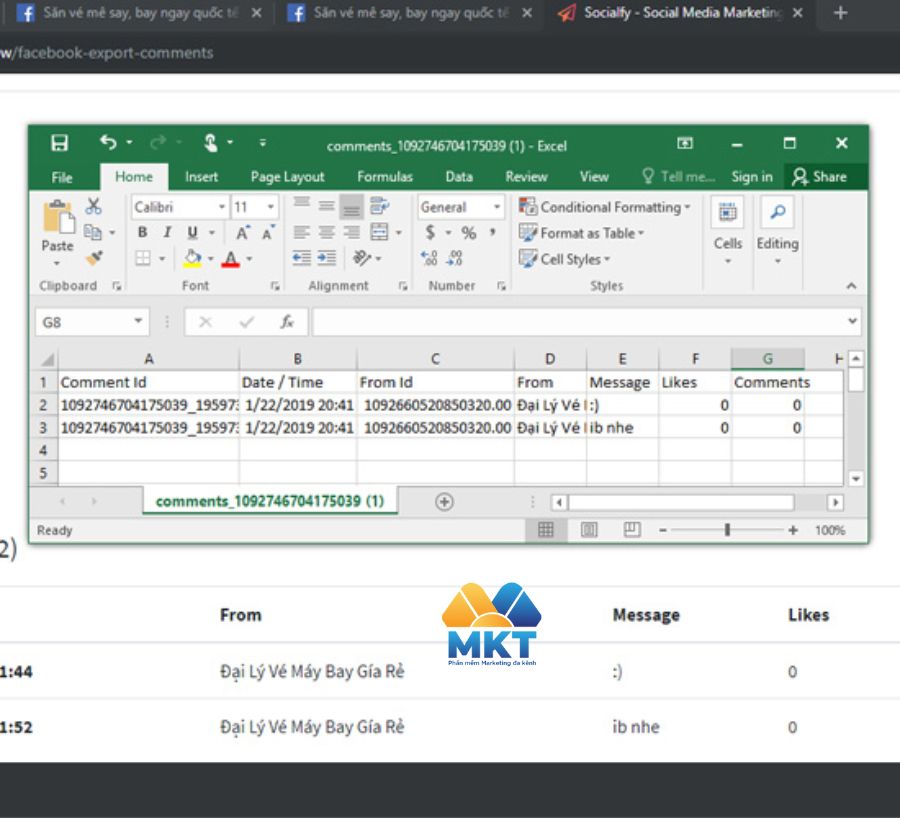Toggle bold formatting on selected cell

[142, 231]
